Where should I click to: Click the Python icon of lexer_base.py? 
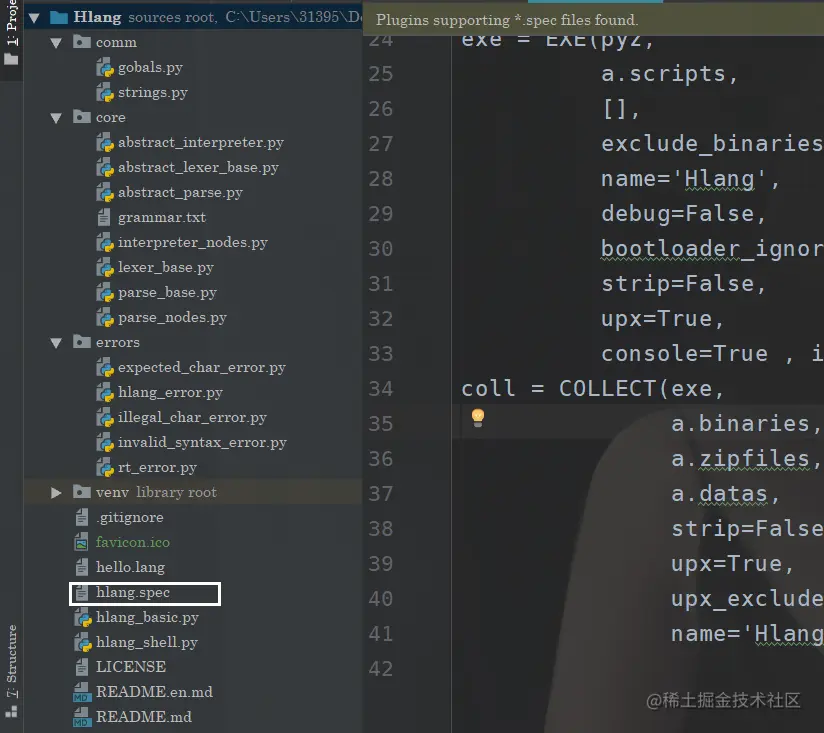105,268
